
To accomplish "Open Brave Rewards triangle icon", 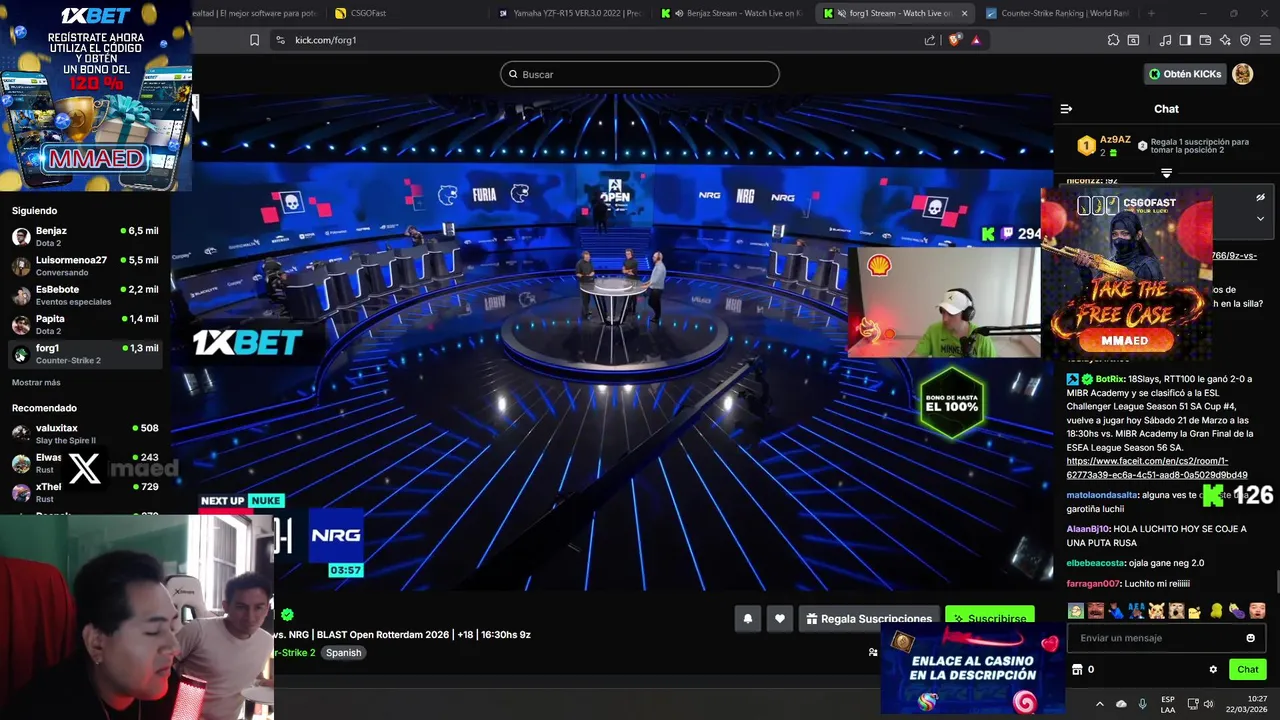I will click(976, 40).
